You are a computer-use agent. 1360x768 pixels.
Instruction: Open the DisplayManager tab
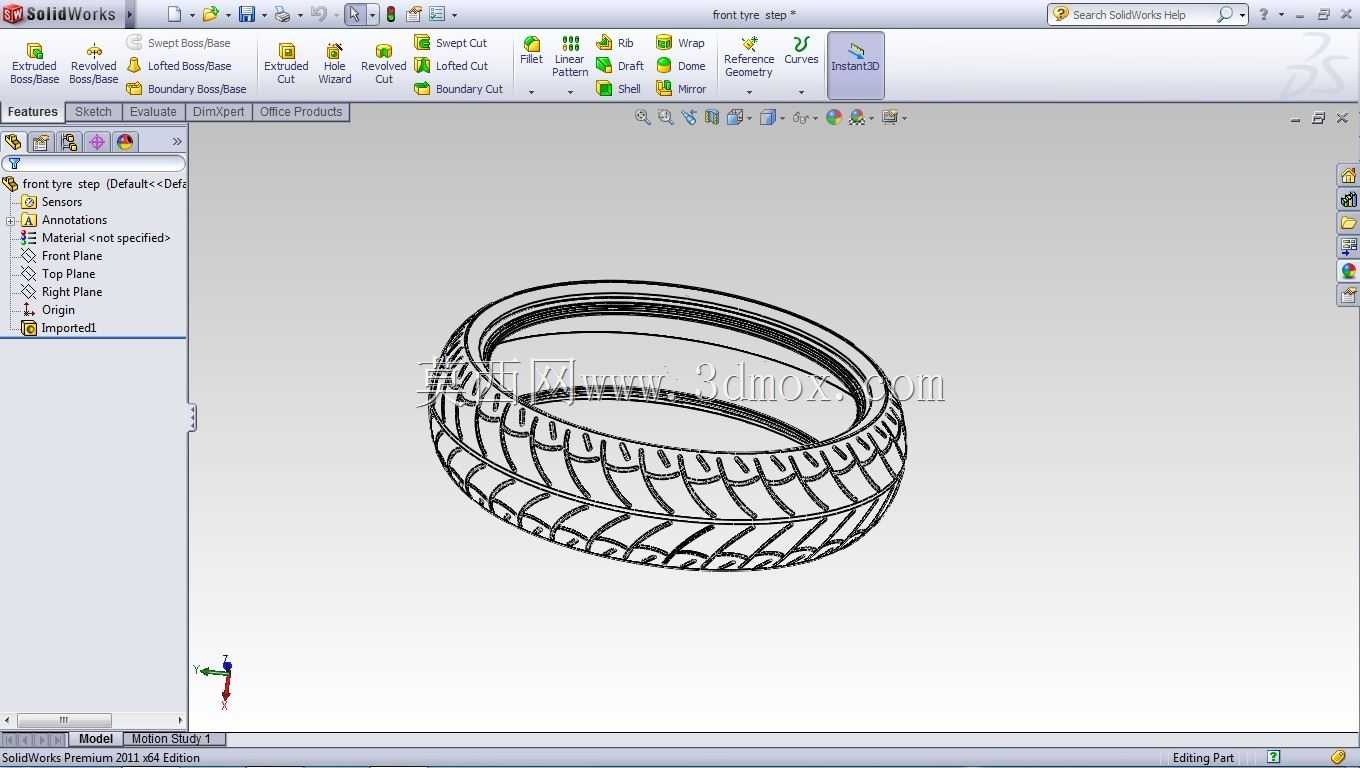(x=125, y=142)
